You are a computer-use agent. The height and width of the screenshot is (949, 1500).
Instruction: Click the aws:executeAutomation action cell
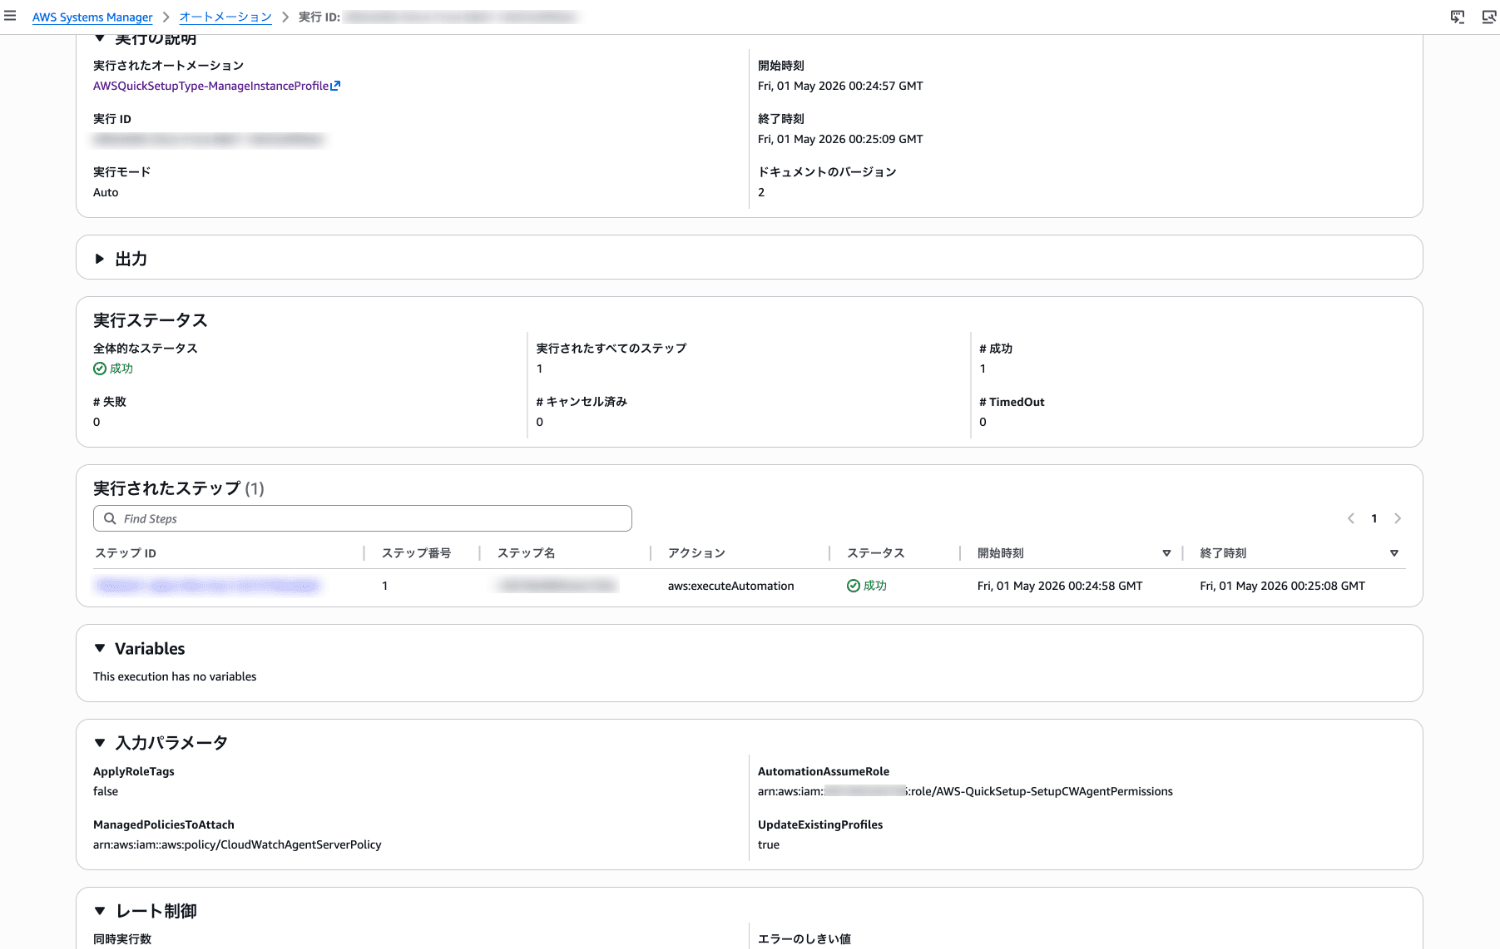731,586
